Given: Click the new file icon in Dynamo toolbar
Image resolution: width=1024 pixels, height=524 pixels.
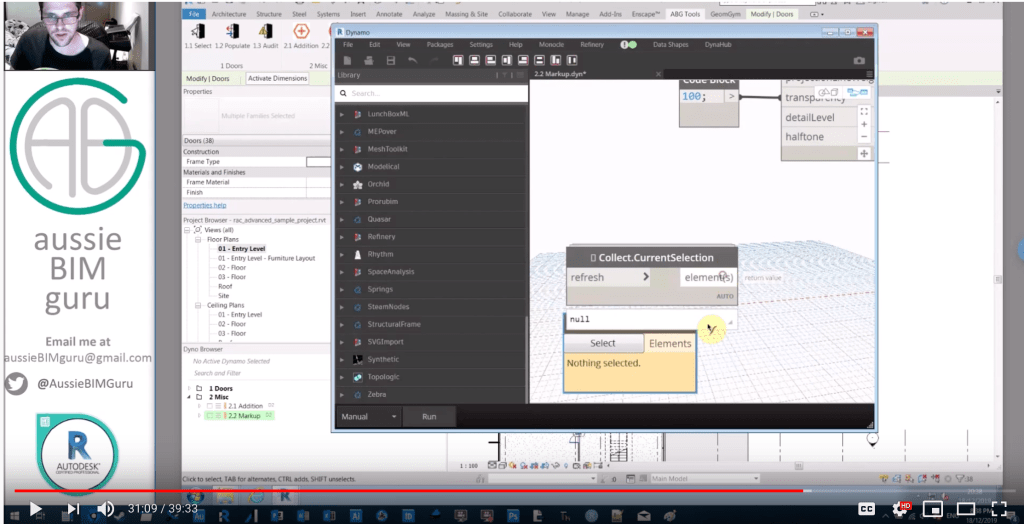Looking at the screenshot, I should pyautogui.click(x=347, y=61).
